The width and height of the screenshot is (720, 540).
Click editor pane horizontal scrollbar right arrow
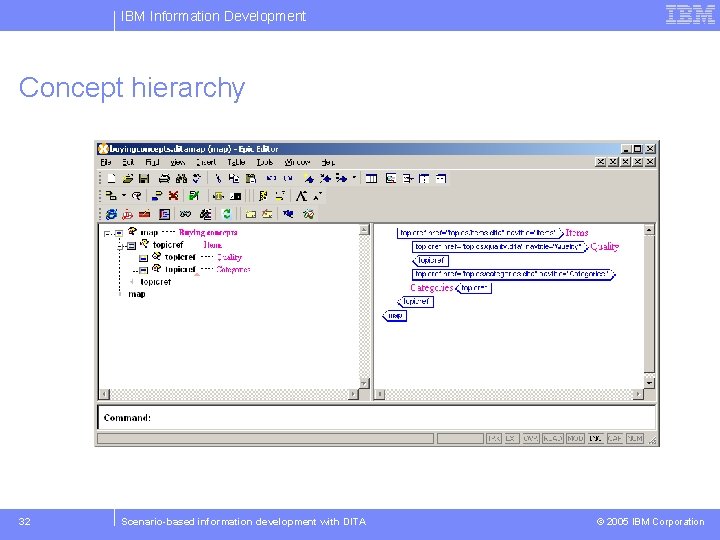(x=637, y=394)
